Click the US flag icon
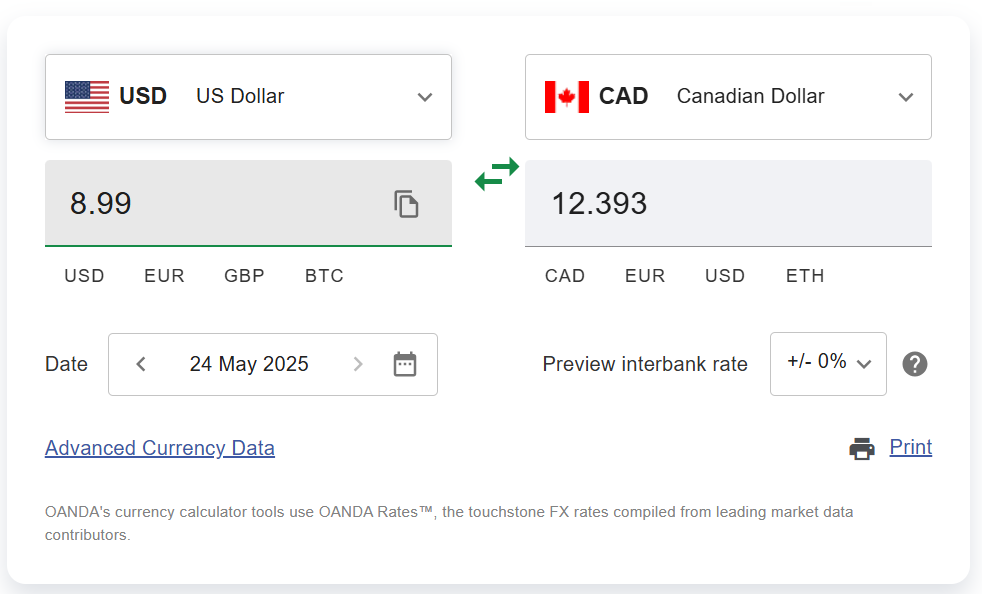982x594 pixels. (87, 97)
